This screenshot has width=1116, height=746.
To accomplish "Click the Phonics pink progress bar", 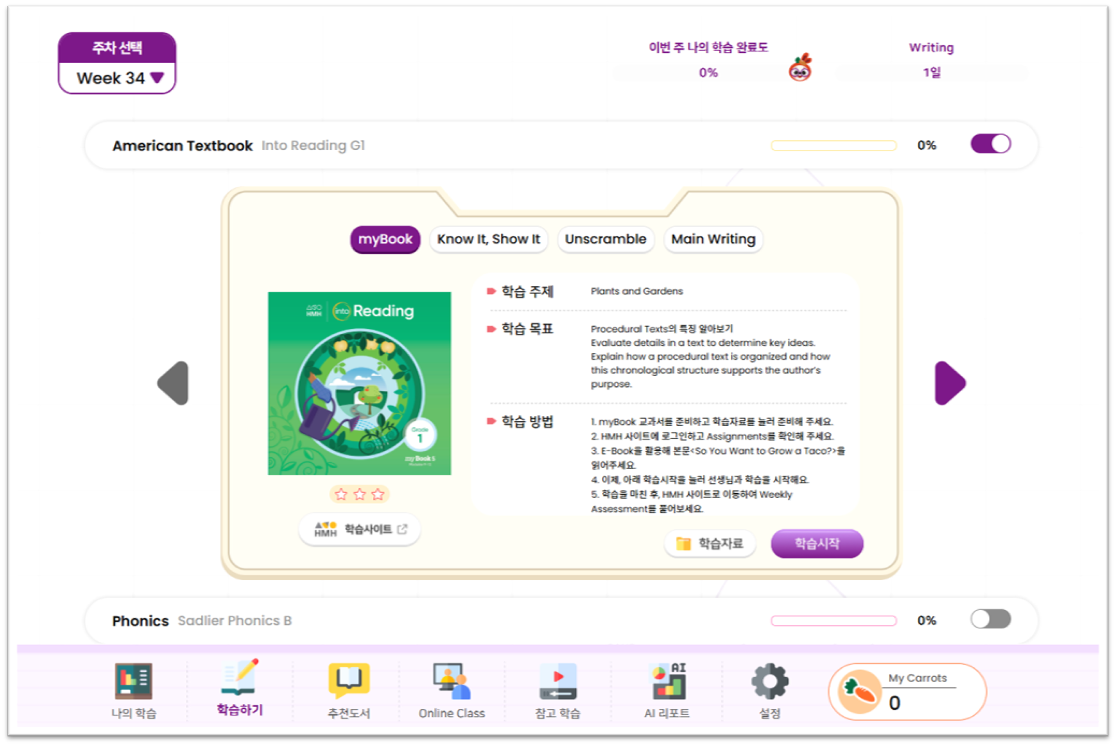I will pyautogui.click(x=833, y=621).
